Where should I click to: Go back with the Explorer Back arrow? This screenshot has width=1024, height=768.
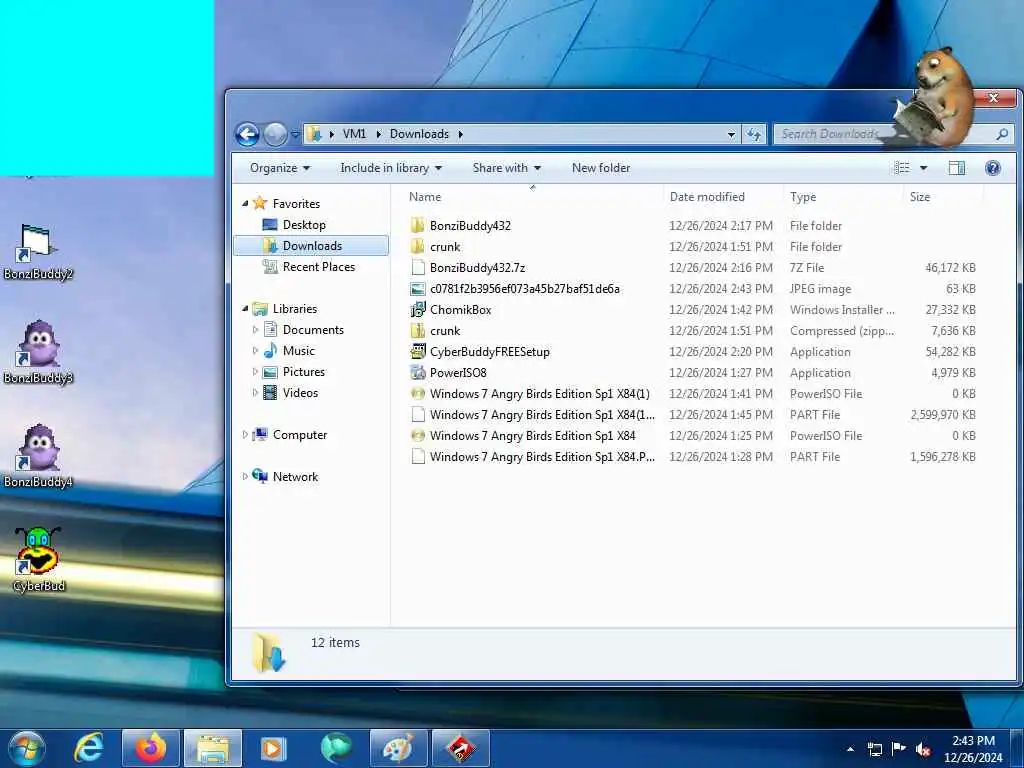coord(247,135)
